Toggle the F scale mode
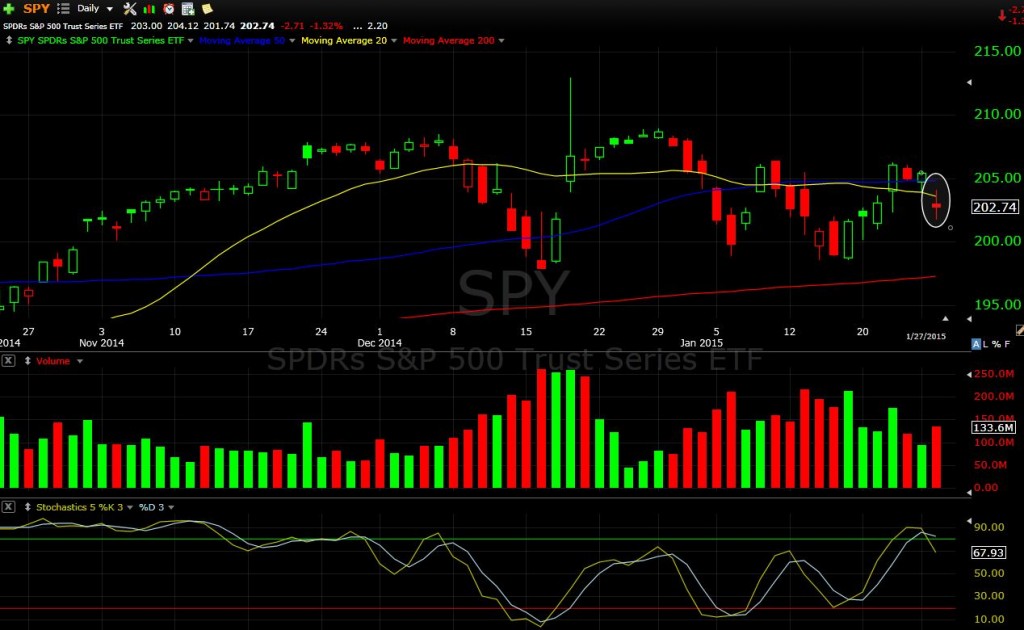The image size is (1024, 630). tap(1007, 344)
